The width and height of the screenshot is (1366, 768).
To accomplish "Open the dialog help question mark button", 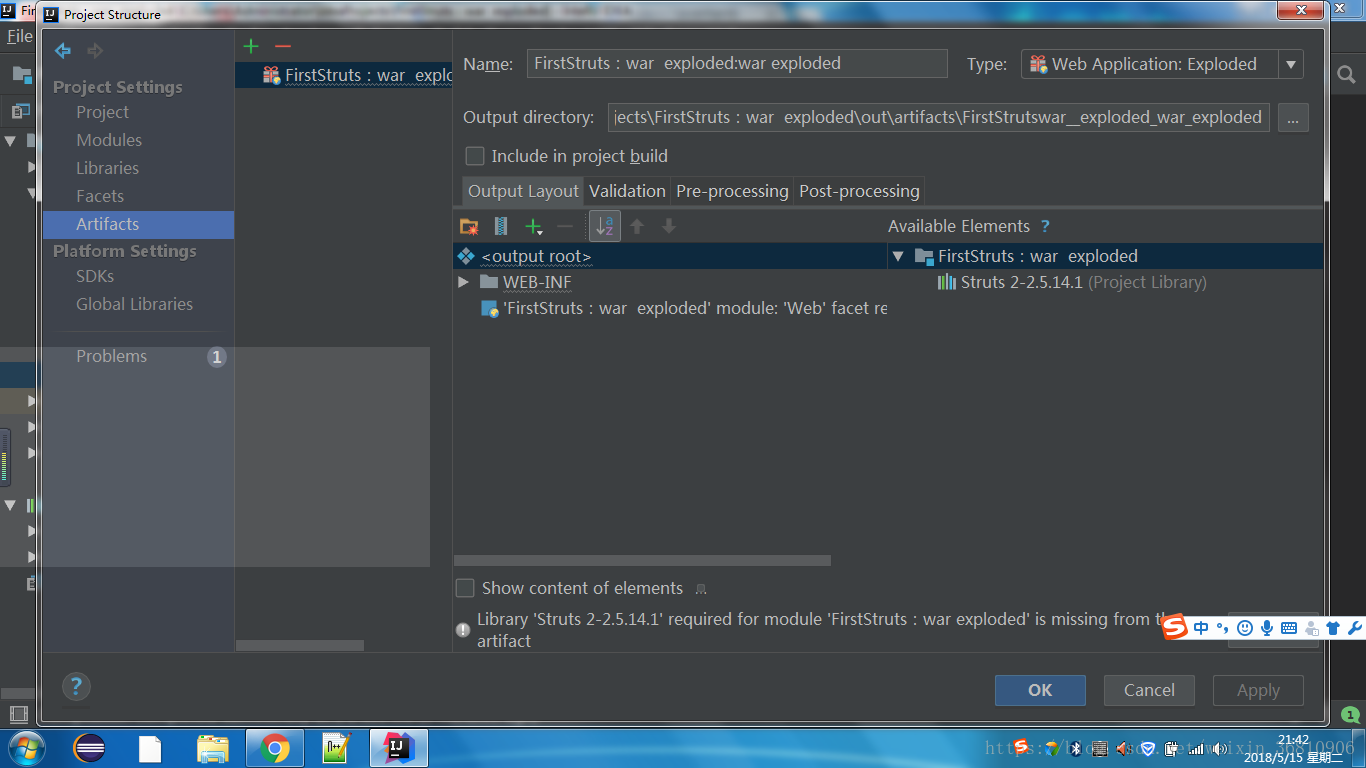I will click(x=76, y=686).
